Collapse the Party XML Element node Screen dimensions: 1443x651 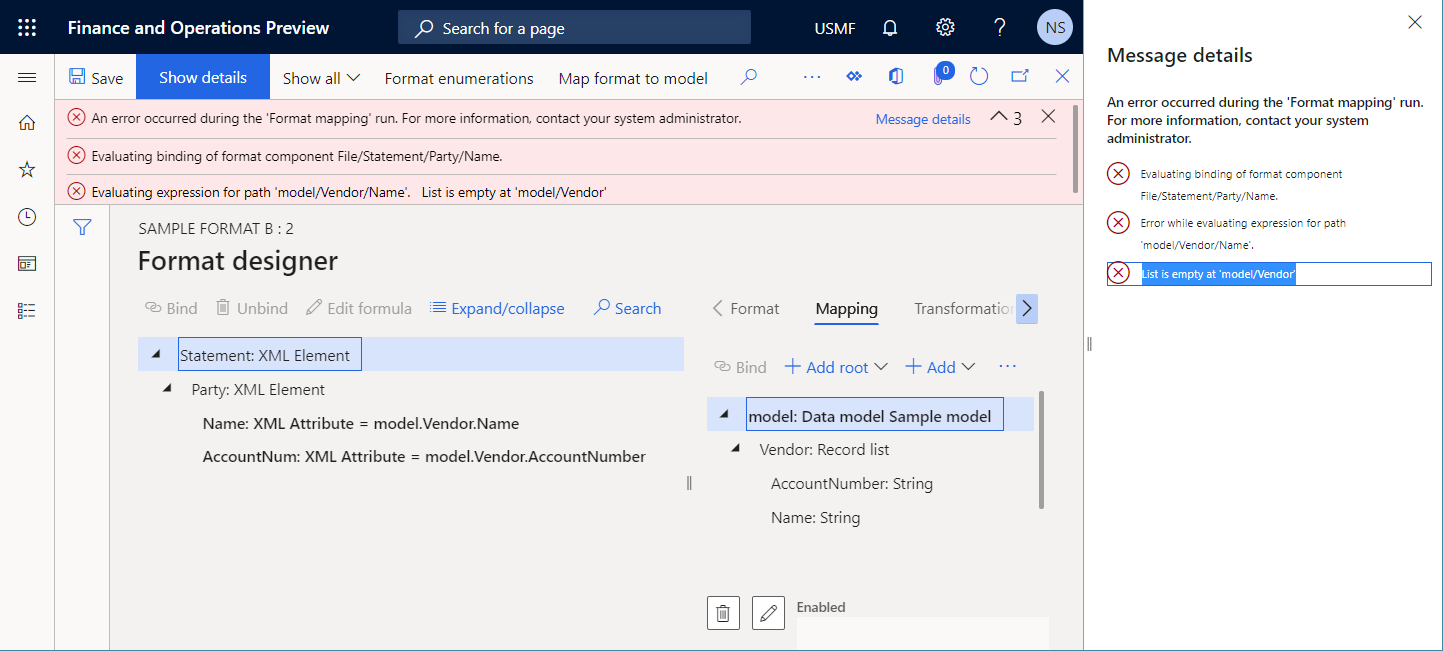167,388
